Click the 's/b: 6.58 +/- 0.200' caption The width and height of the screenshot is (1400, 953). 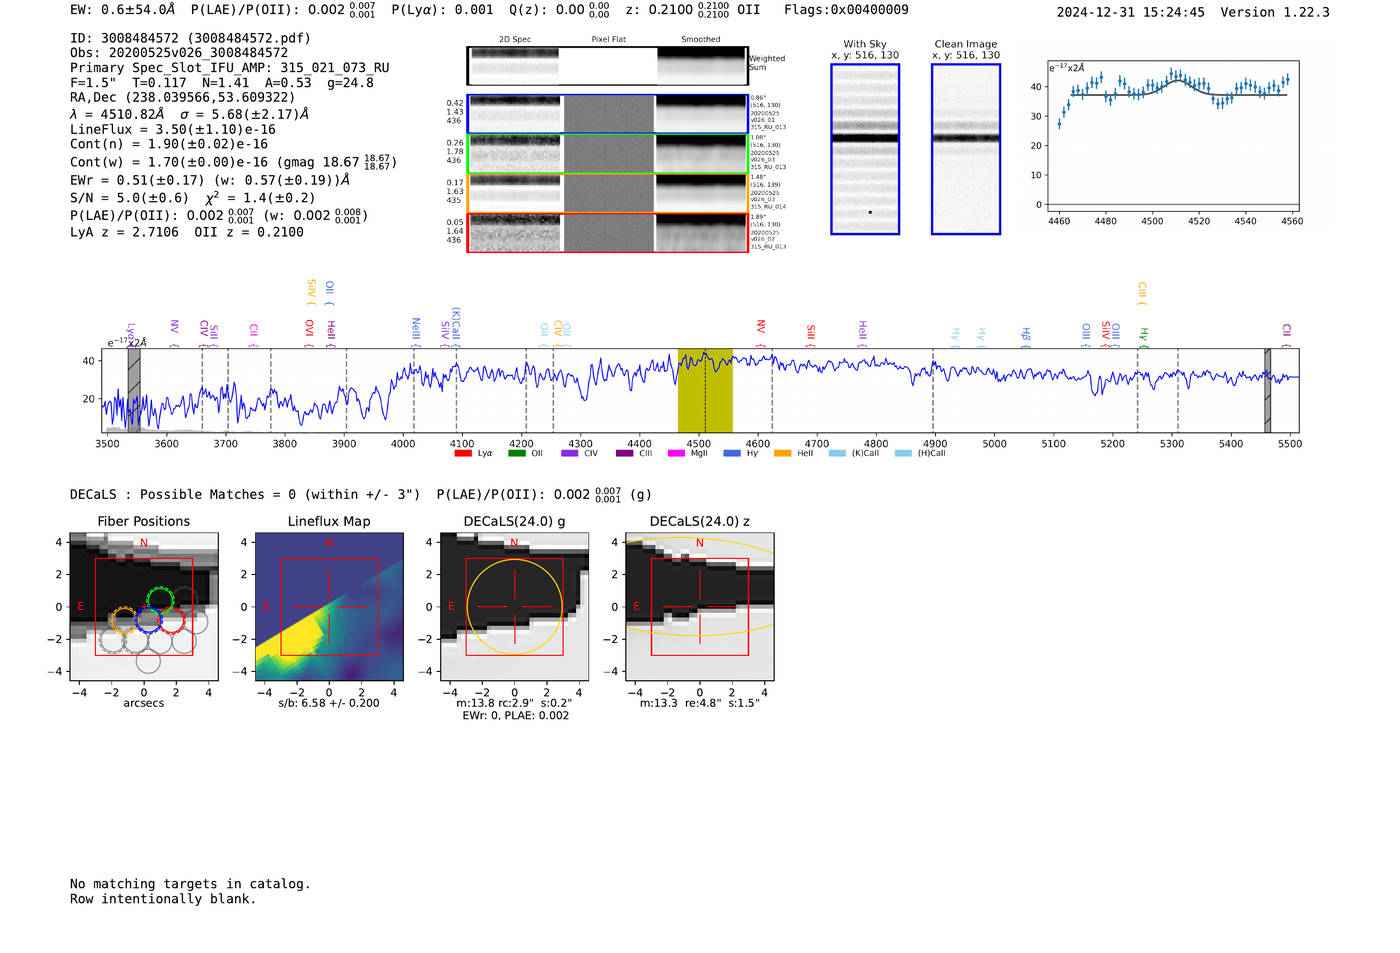coord(329,703)
